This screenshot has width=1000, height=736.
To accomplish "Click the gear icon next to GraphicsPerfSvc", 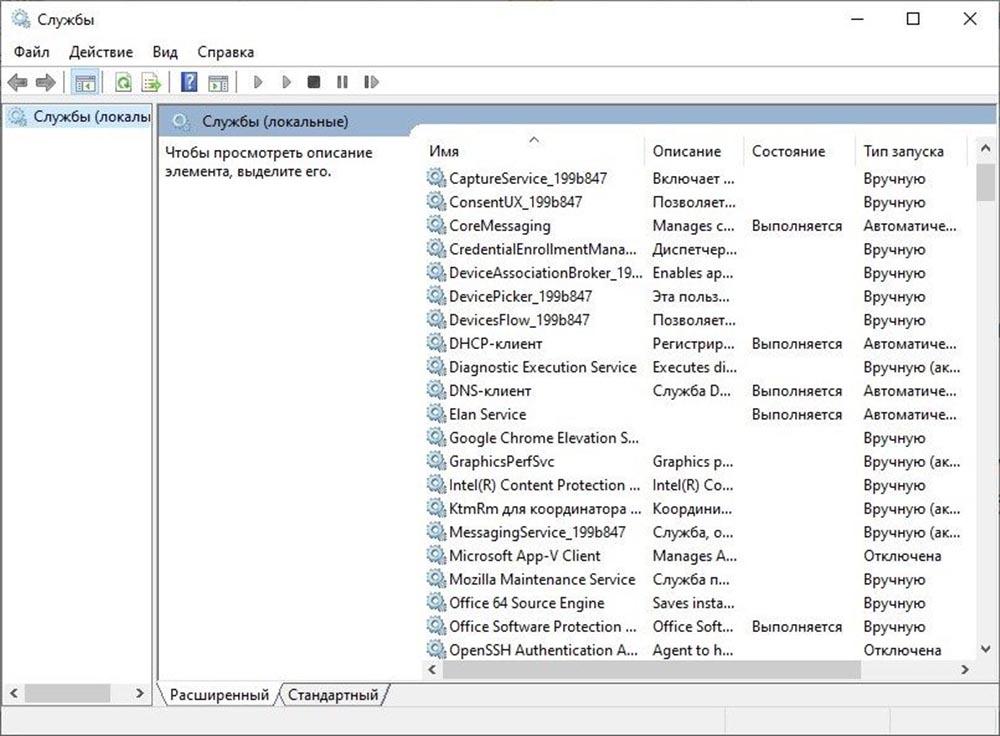I will [436, 460].
